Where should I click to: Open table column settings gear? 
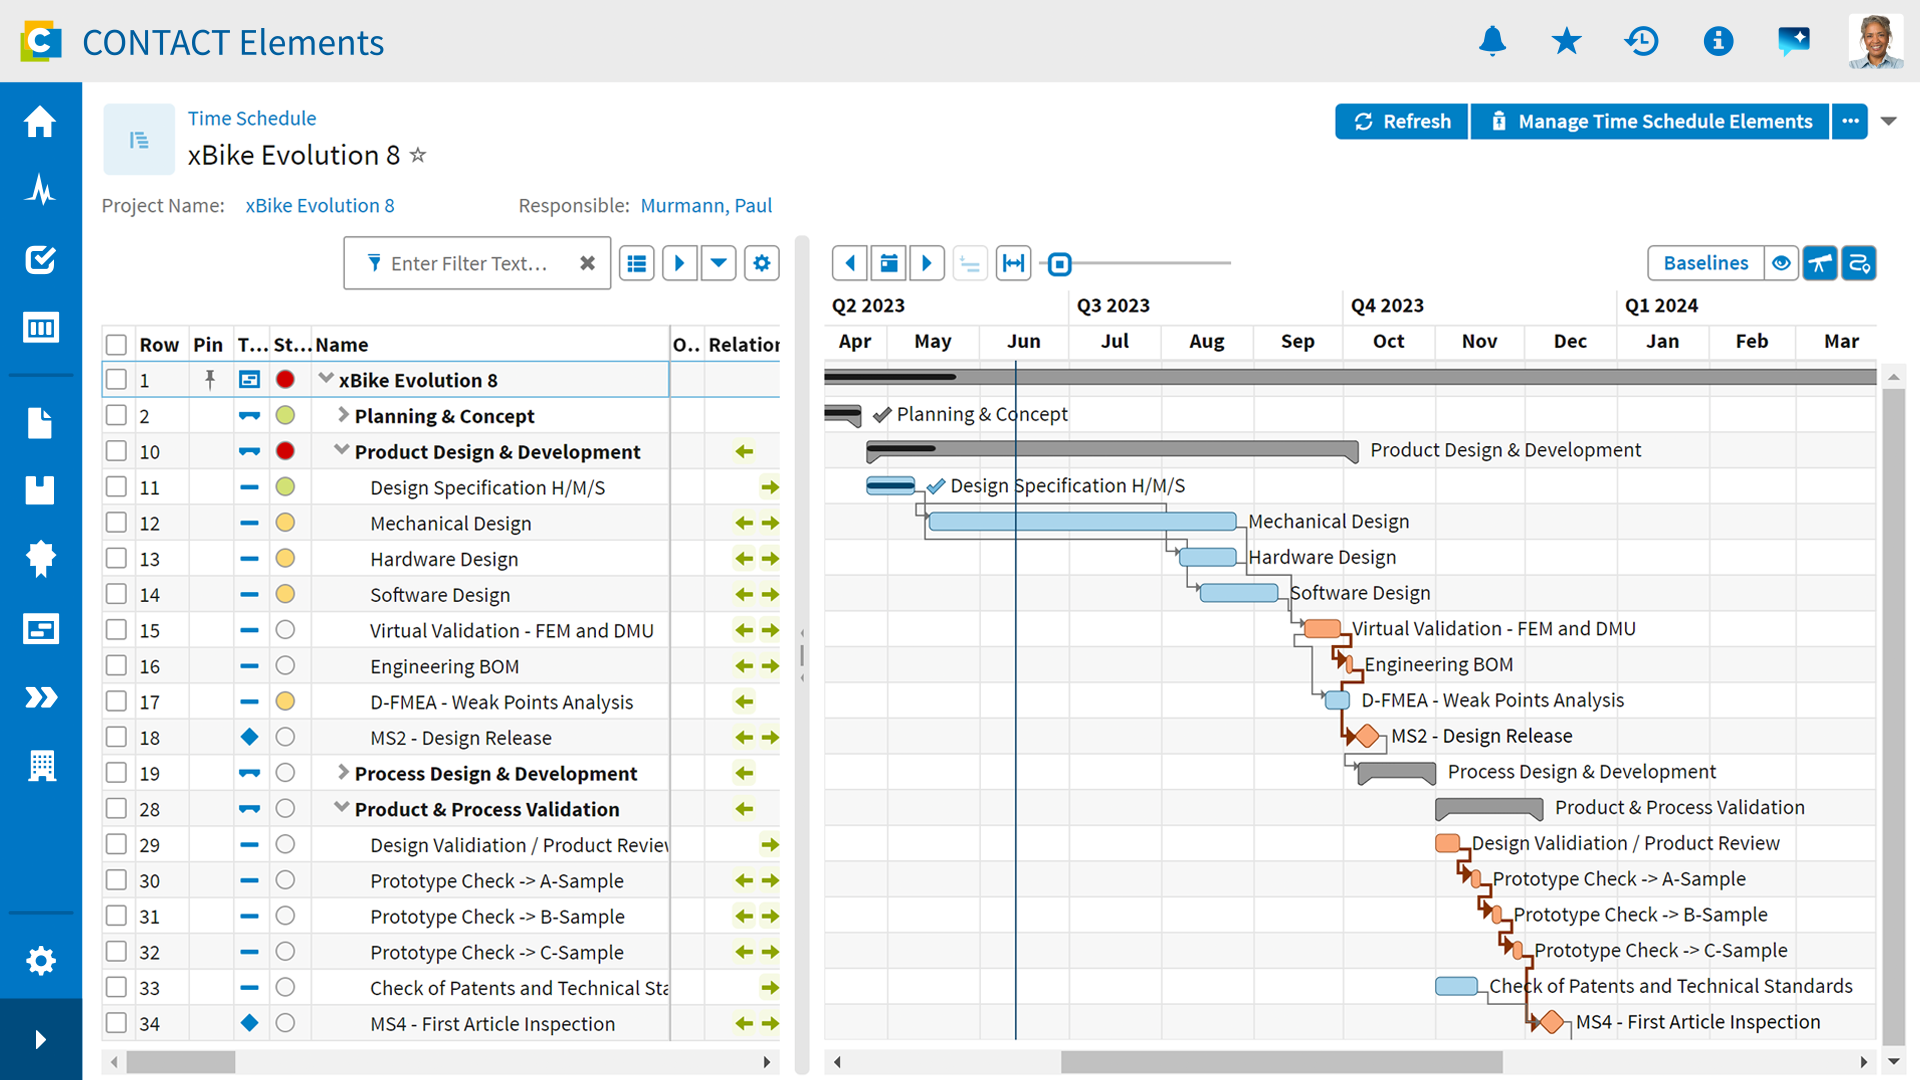click(x=762, y=263)
